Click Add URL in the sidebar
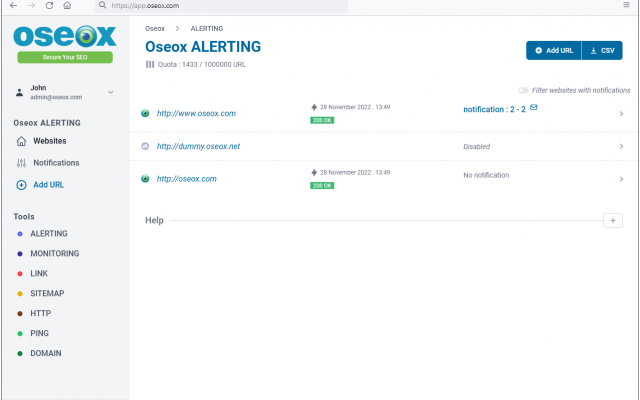Image resolution: width=640 pixels, height=400 pixels. [49, 185]
